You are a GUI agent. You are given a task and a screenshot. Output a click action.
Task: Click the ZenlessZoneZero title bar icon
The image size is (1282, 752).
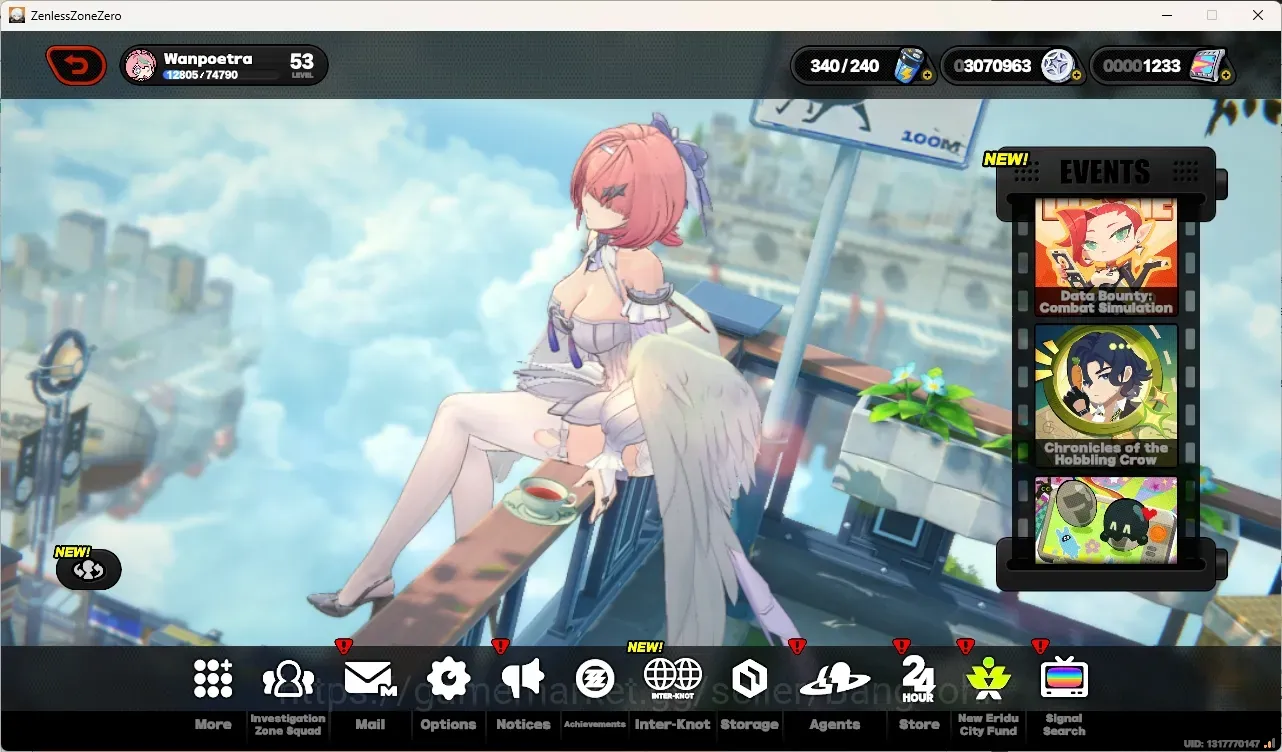coord(17,15)
